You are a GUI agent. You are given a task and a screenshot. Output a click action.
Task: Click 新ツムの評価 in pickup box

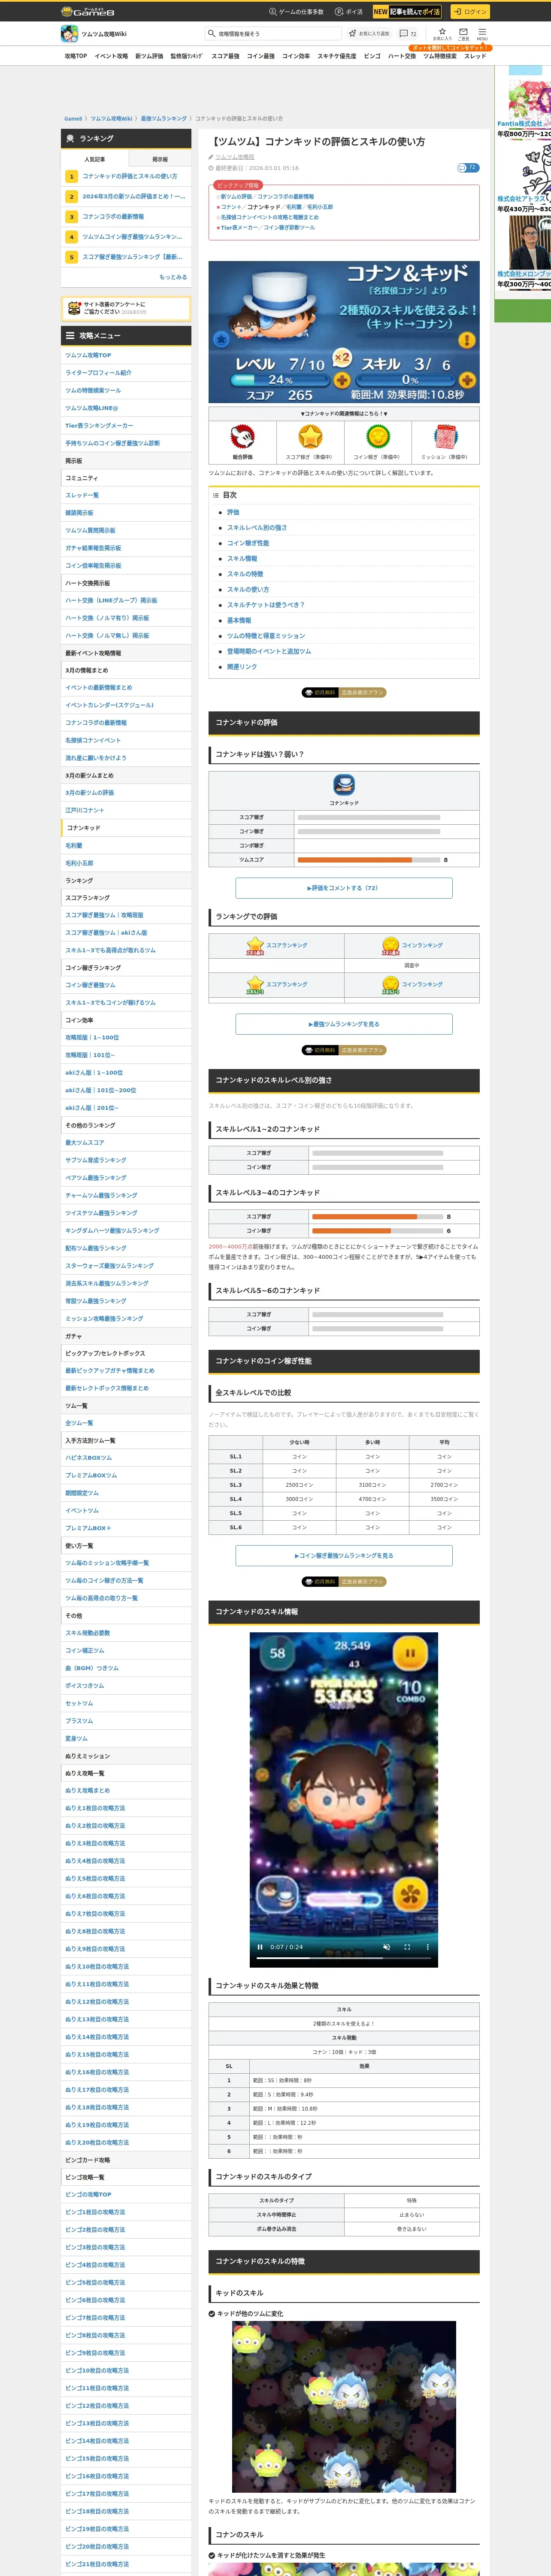click(237, 197)
